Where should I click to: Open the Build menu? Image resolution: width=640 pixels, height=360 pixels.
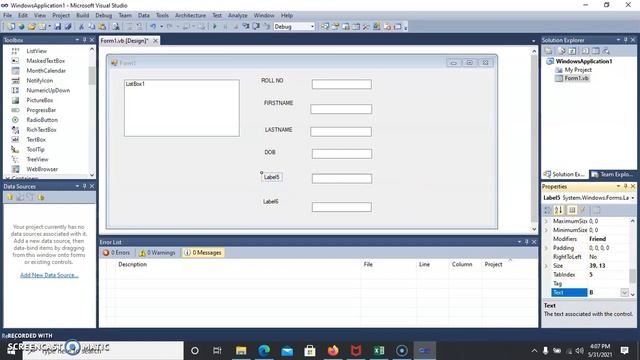pos(82,16)
